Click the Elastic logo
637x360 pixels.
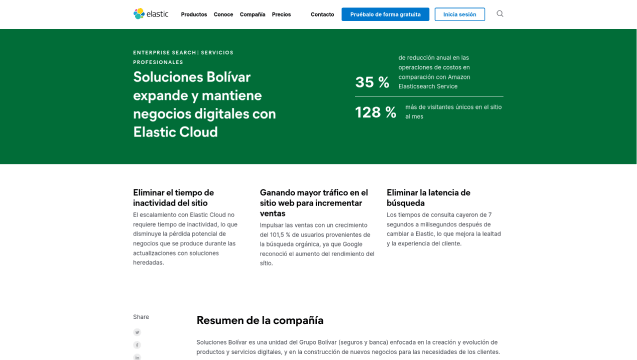tap(151, 14)
